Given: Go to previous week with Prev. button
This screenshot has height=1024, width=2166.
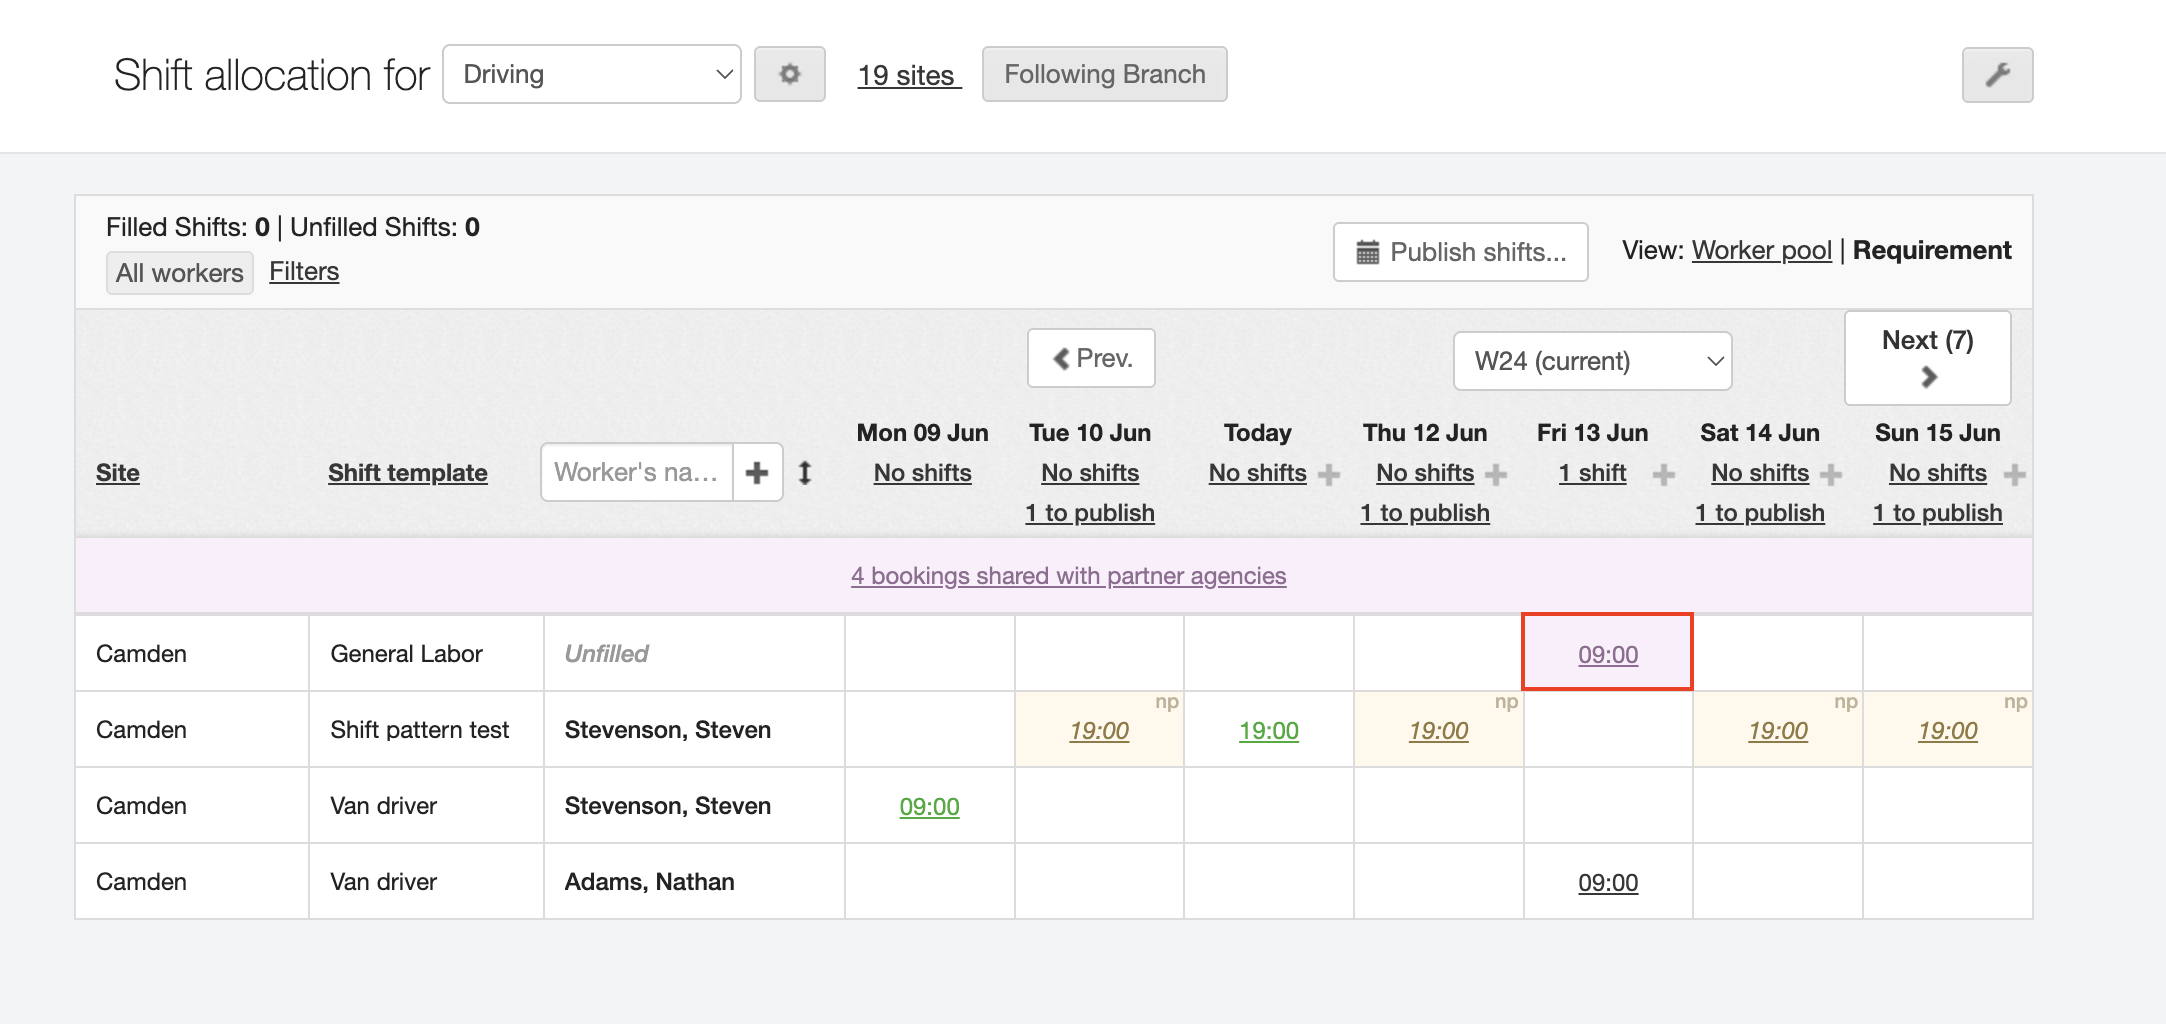Looking at the screenshot, I should tap(1091, 358).
